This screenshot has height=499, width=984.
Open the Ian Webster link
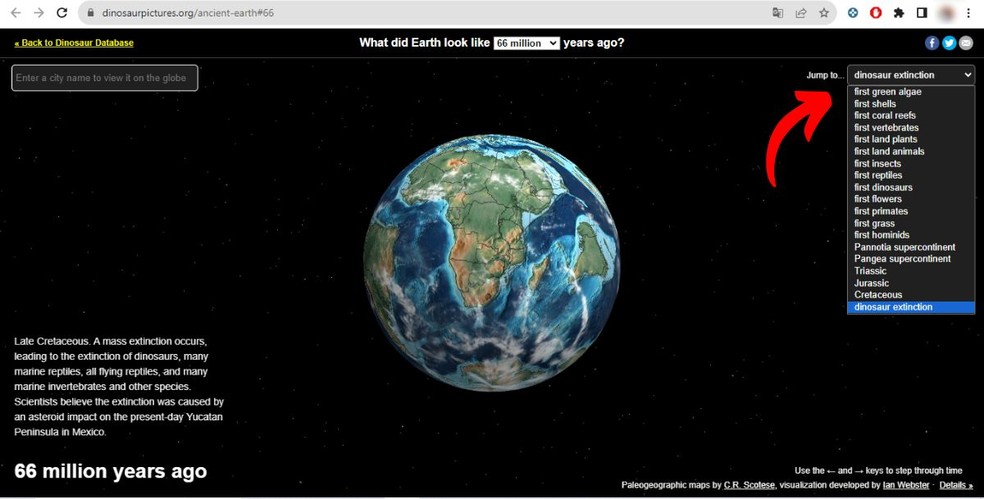tap(906, 485)
